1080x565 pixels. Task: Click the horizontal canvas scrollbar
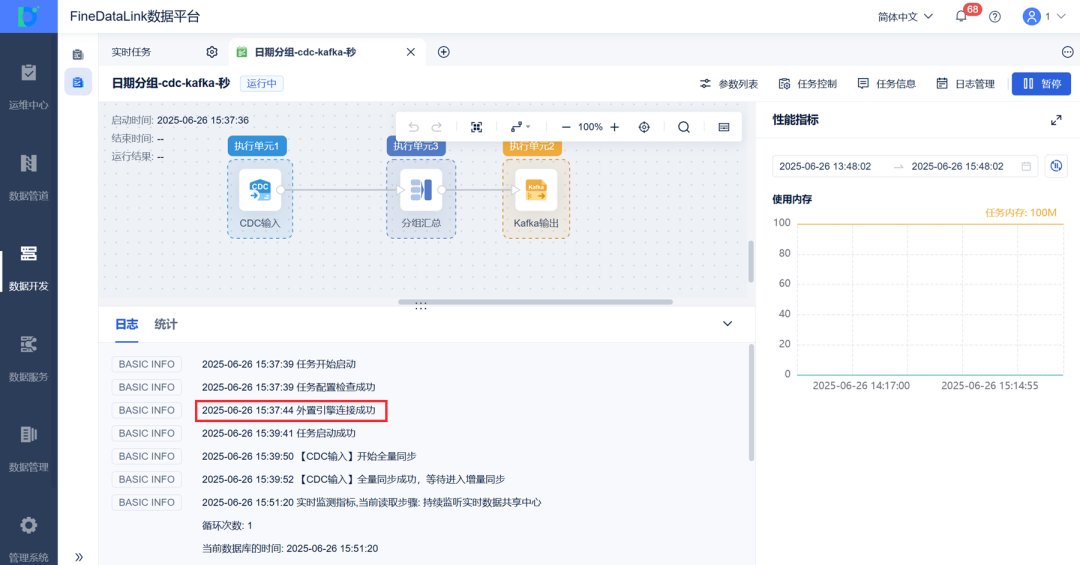(535, 302)
